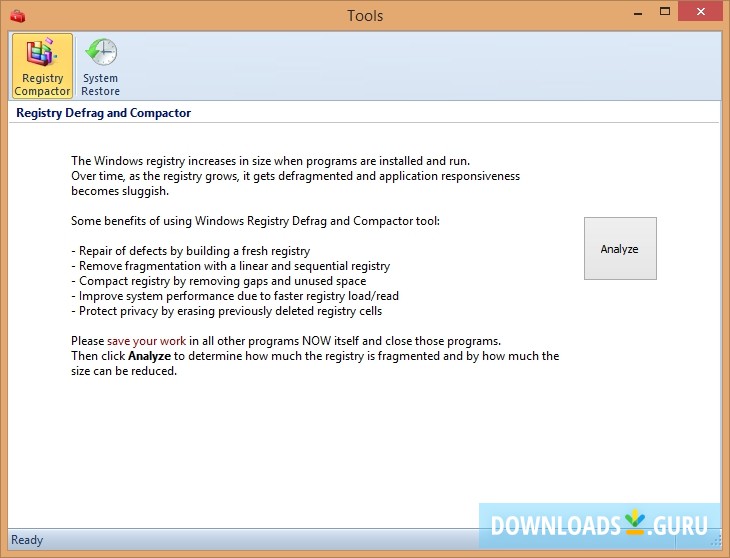The width and height of the screenshot is (730, 558).
Task: Click 'The Windows registry increases in size' sentence
Action: pos(270,161)
